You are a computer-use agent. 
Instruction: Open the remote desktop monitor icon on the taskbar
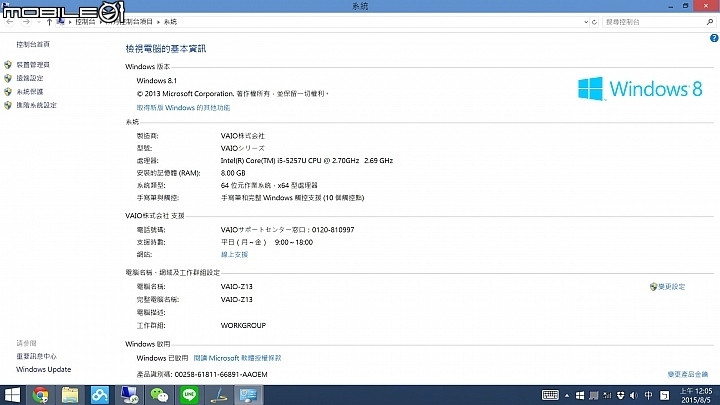click(129, 395)
